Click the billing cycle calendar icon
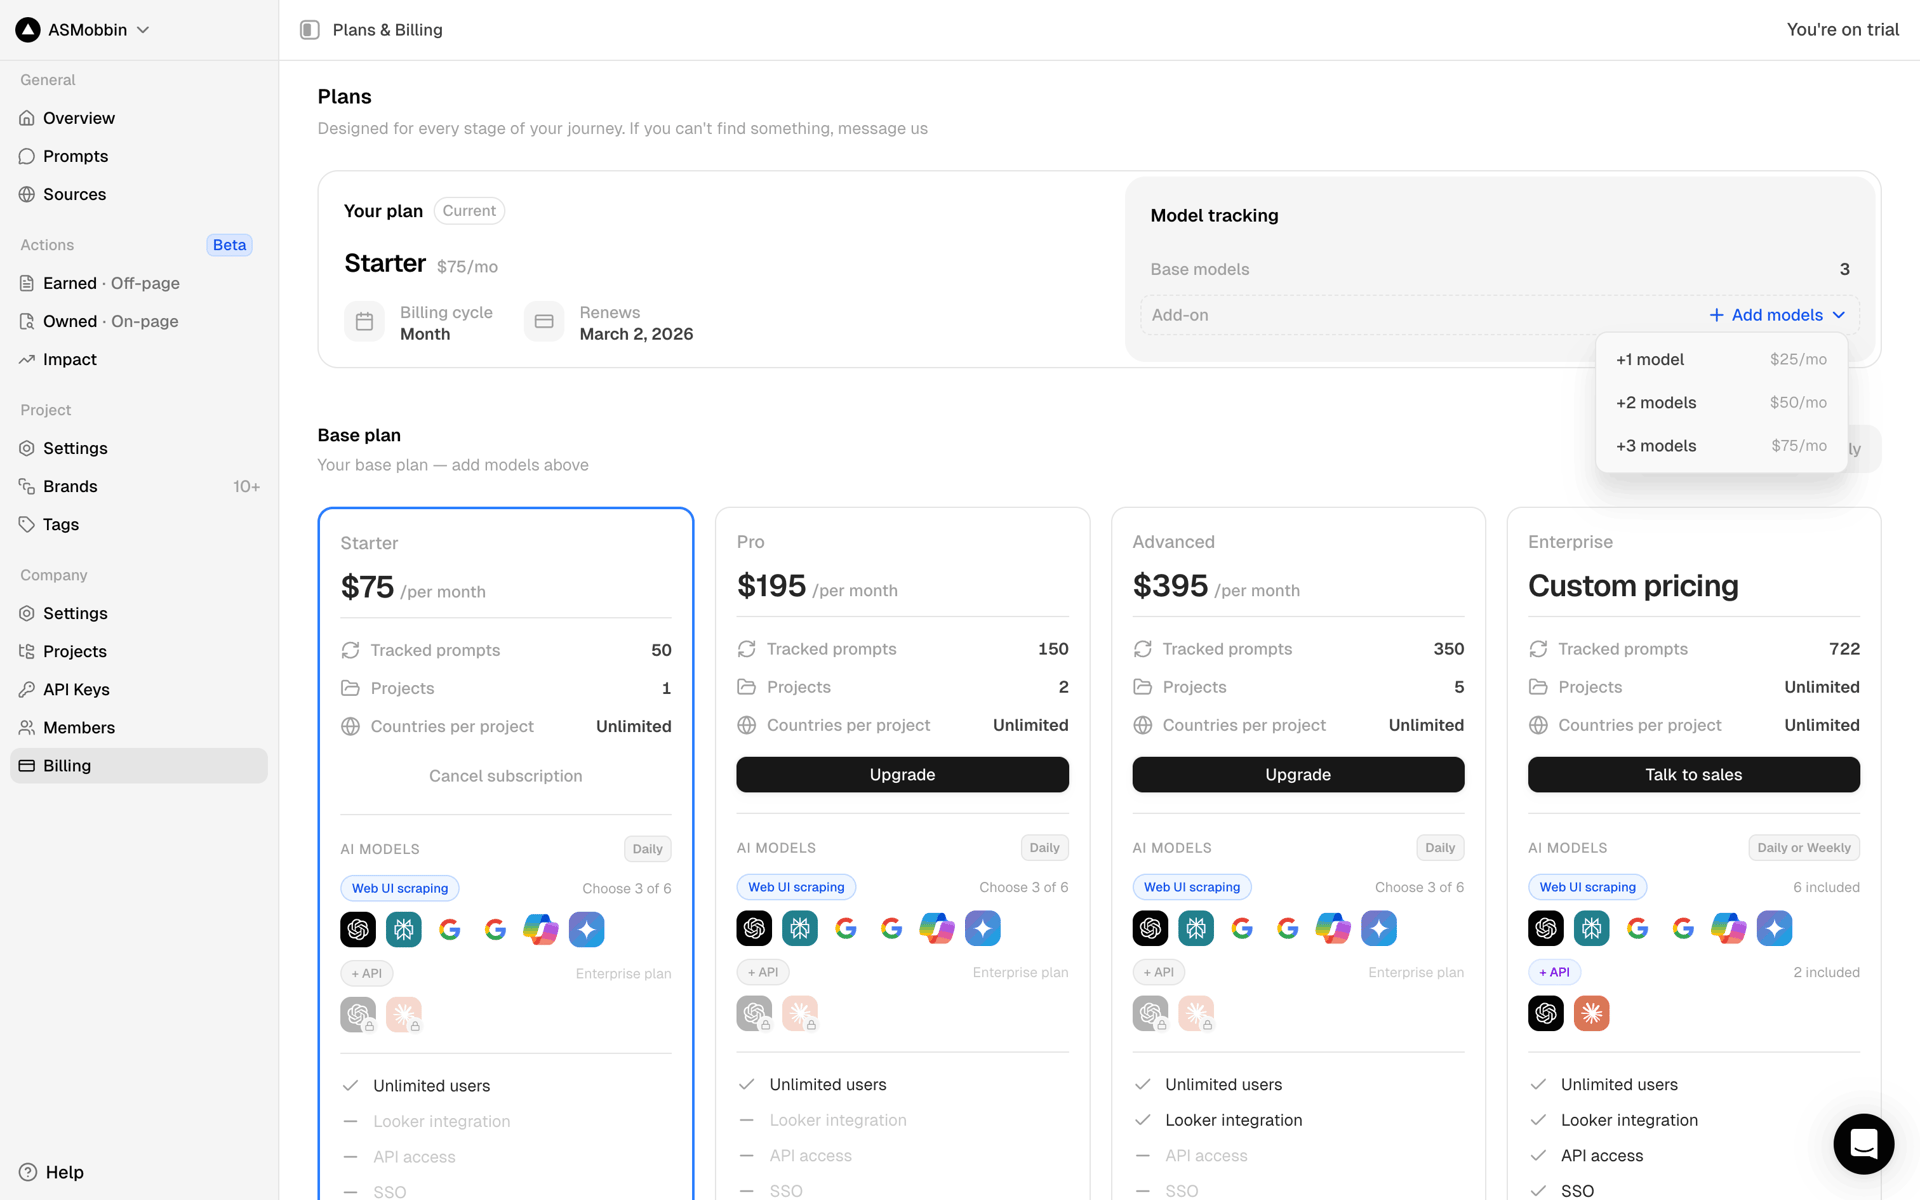1920x1200 pixels. pos(364,322)
